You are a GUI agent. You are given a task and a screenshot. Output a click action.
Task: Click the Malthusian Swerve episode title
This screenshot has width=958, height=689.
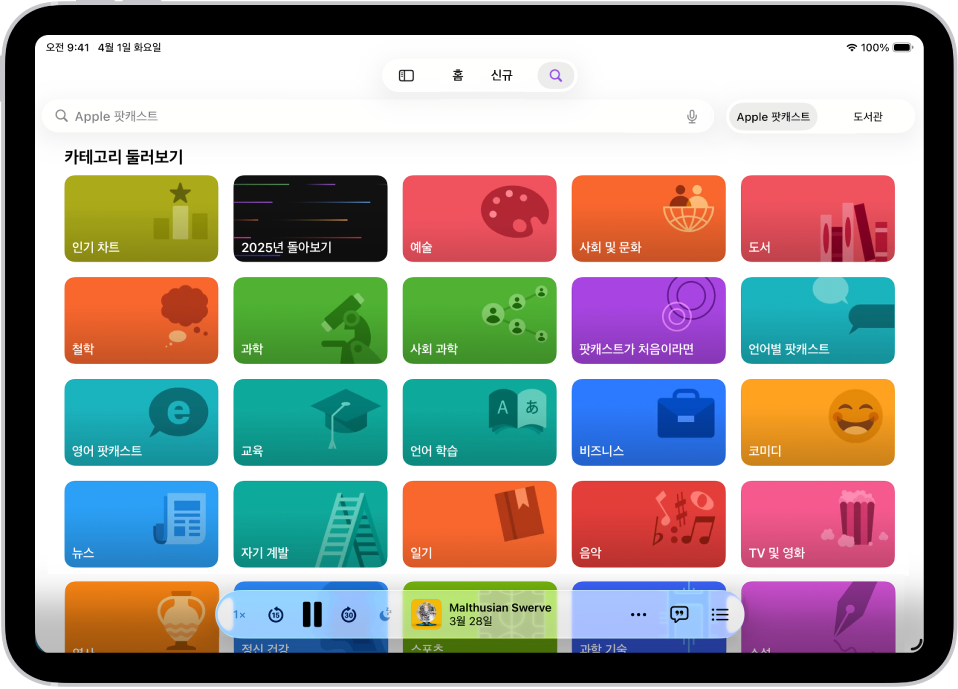[500, 608]
